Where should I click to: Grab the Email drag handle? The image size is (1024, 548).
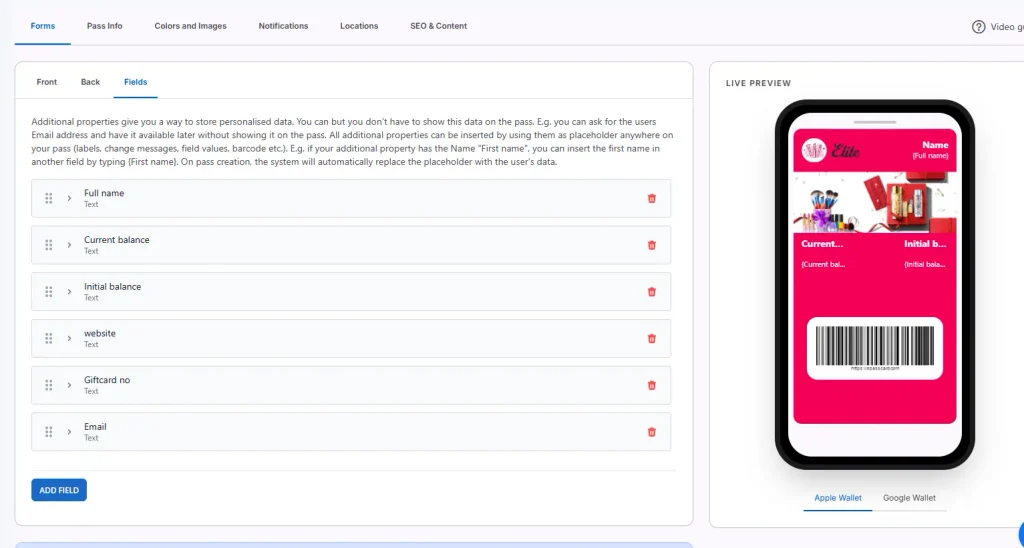pyautogui.click(x=48, y=432)
